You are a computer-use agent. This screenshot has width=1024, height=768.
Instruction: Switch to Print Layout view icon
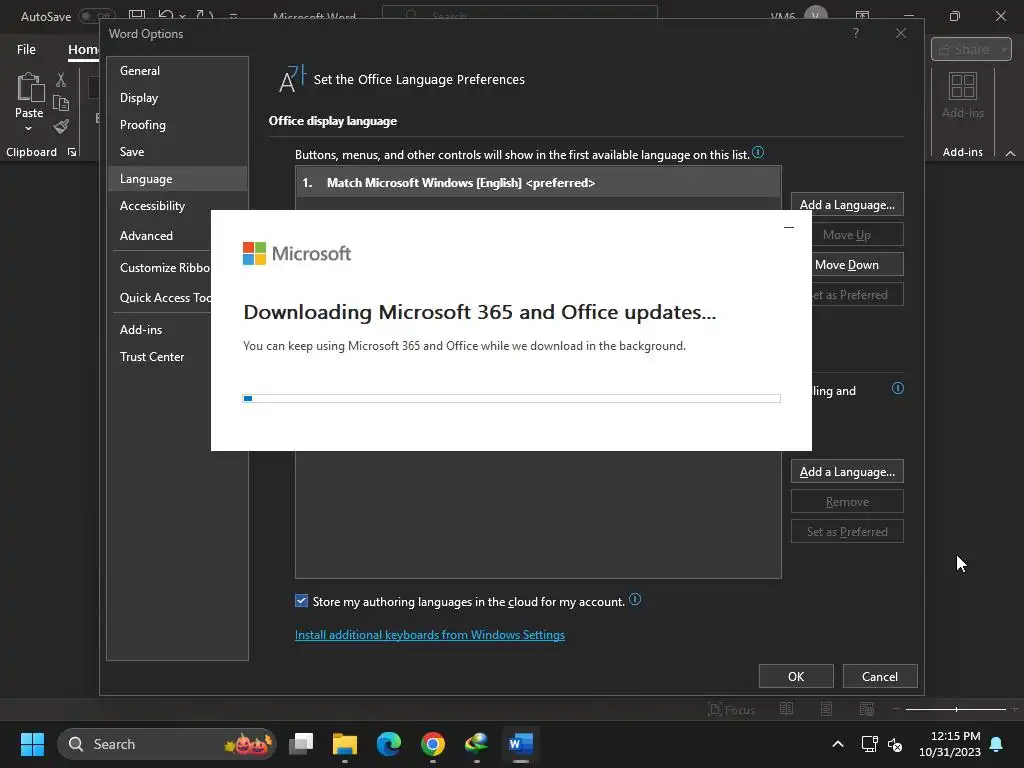(x=826, y=709)
